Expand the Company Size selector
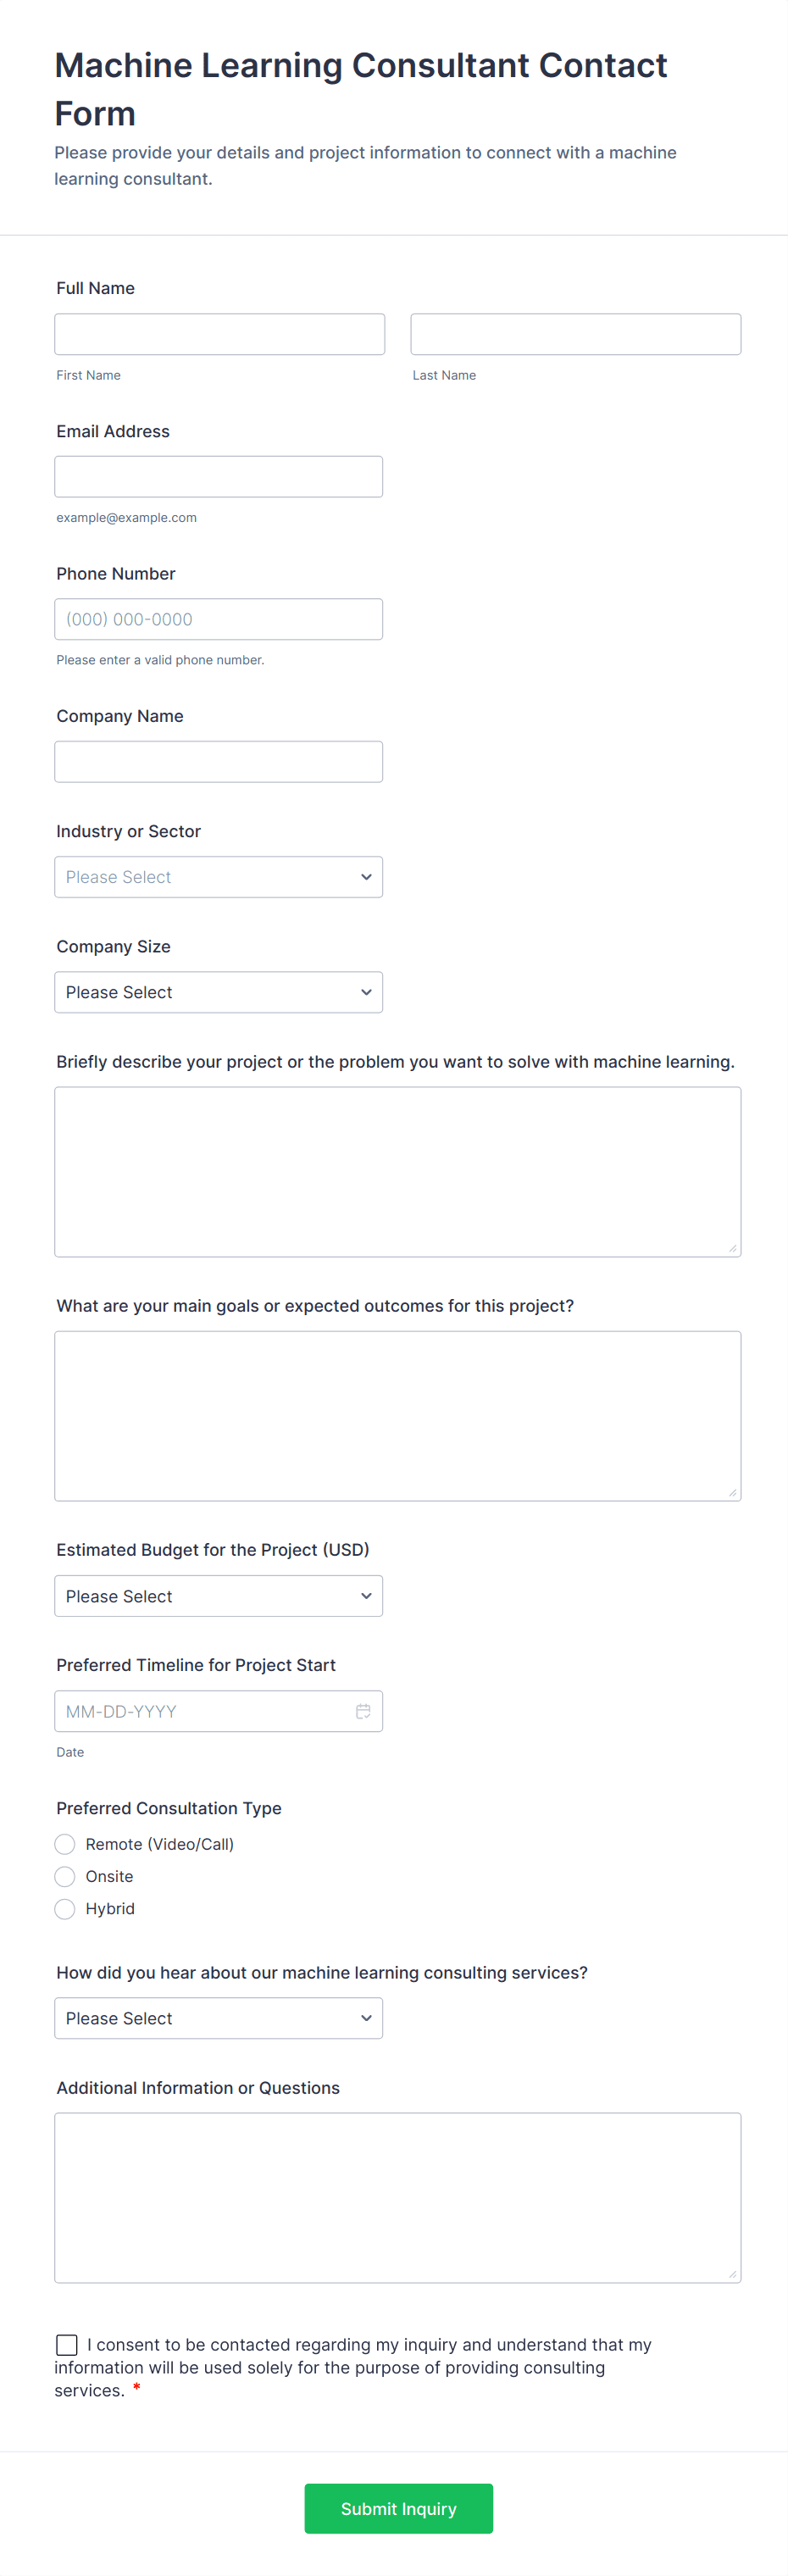Image resolution: width=788 pixels, height=2576 pixels. [x=218, y=991]
